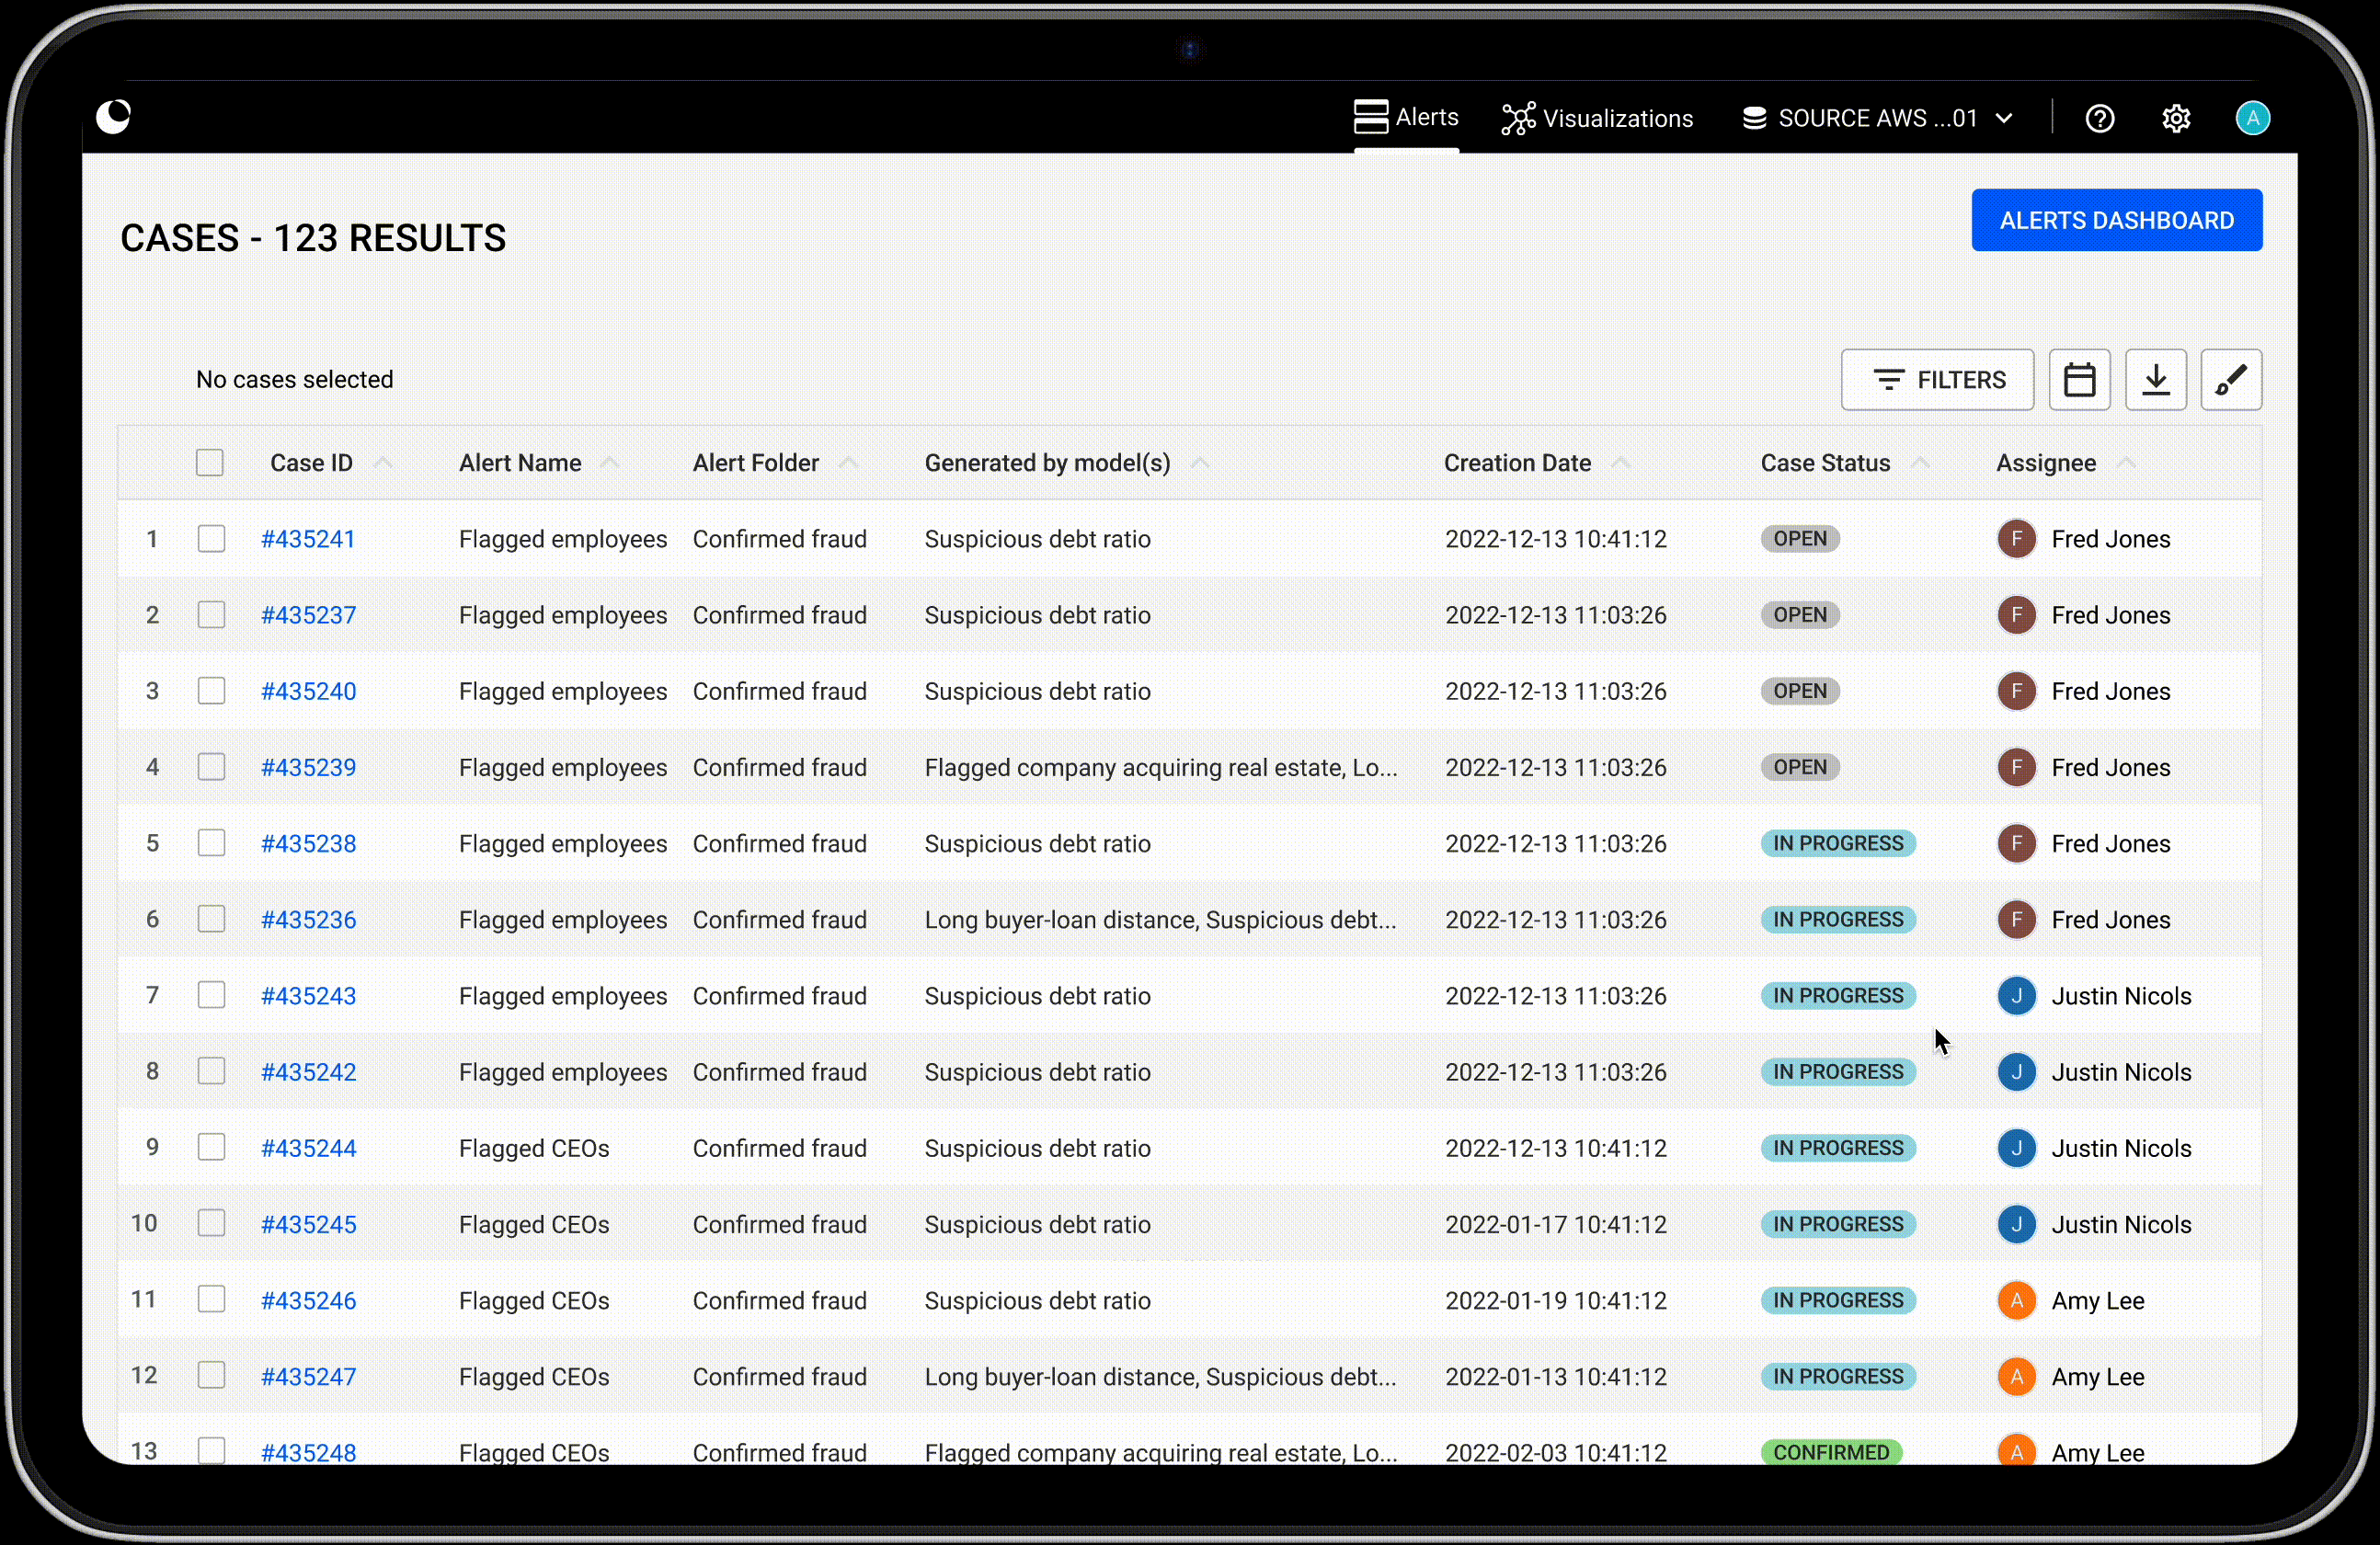This screenshot has height=1545, width=2380.
Task: Open case link #435239
Action: (308, 767)
